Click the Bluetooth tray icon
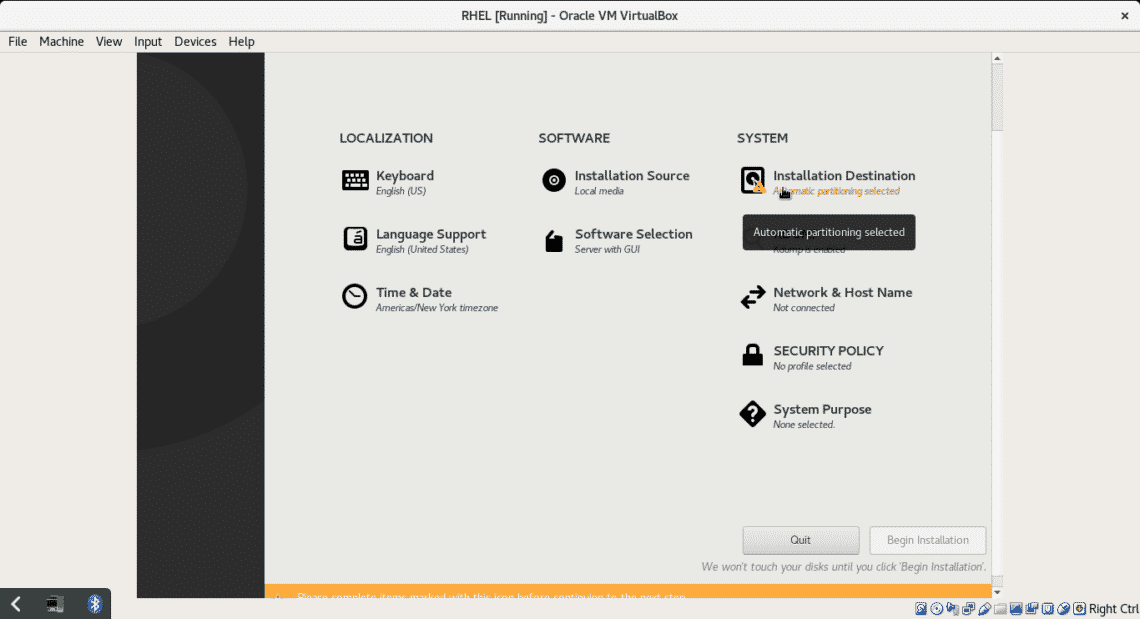 pyautogui.click(x=95, y=604)
